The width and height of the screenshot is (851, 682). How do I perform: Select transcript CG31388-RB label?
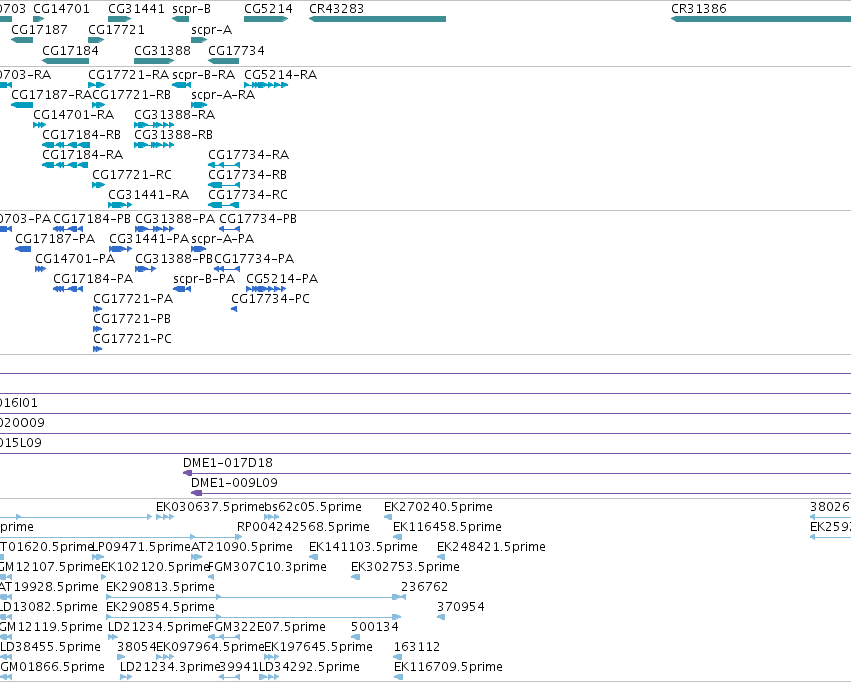pos(173,135)
